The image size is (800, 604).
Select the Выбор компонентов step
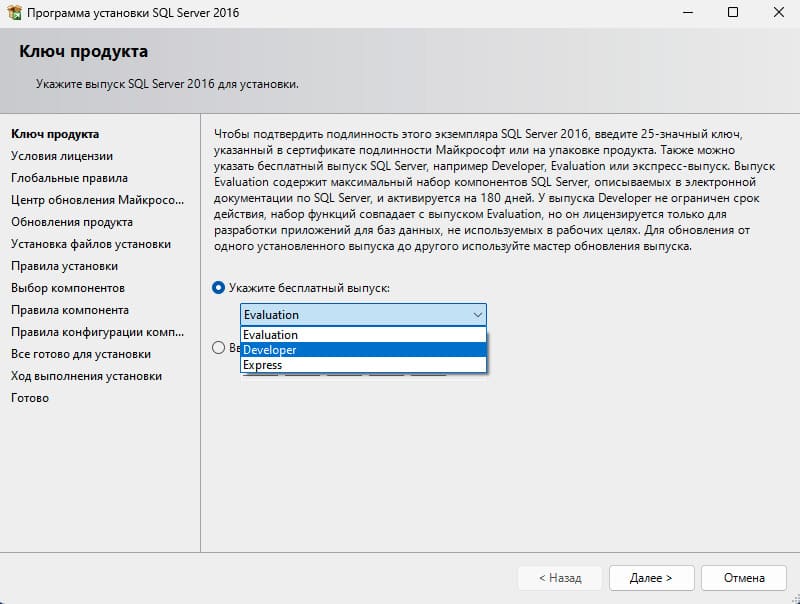(68, 288)
